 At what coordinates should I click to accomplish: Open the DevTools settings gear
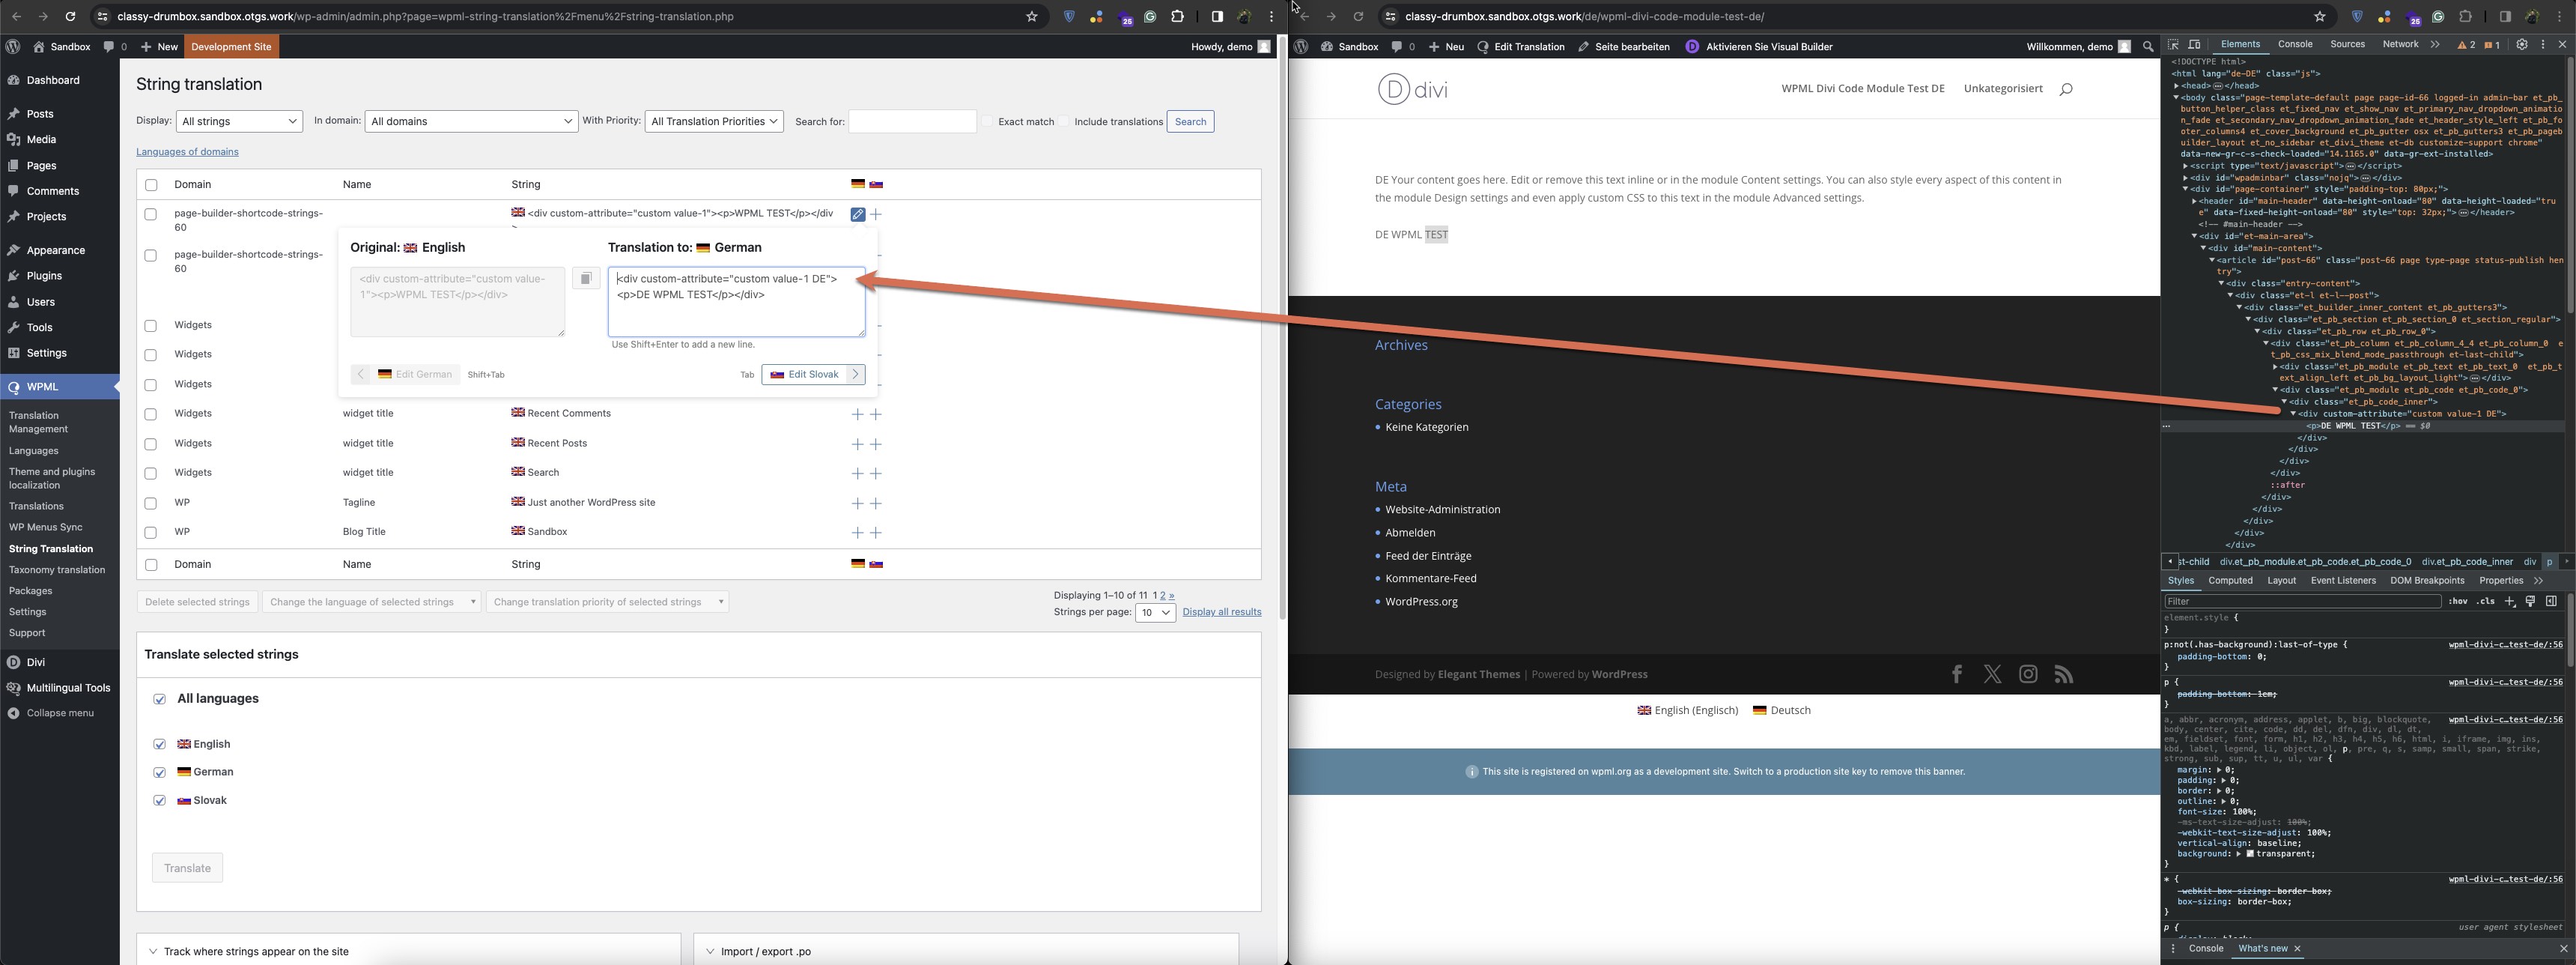tap(2521, 45)
